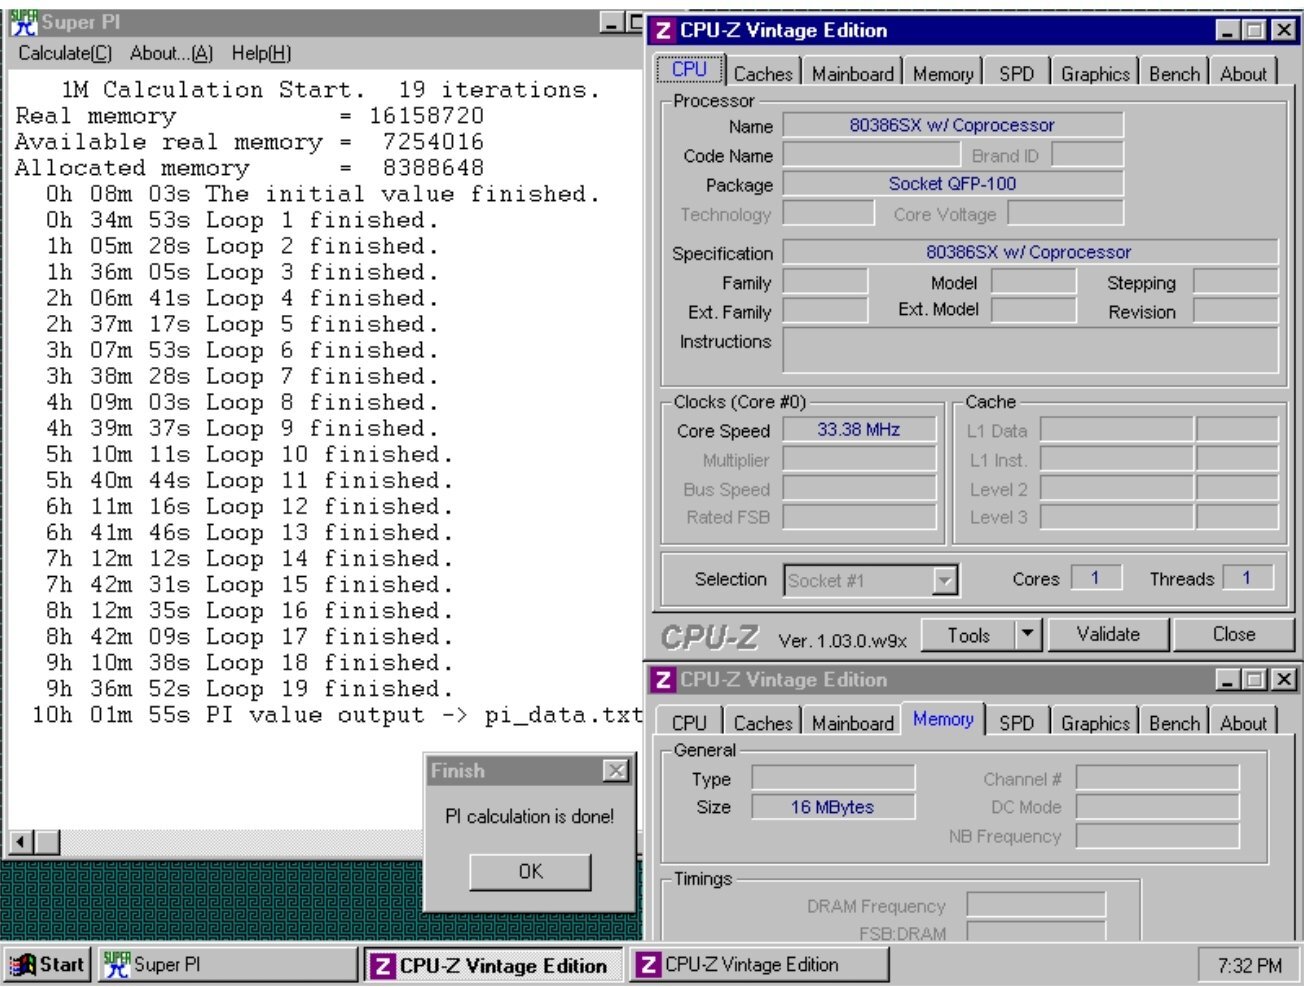Open the Calculate(C) menu in Super PI
The height and width of the screenshot is (987, 1304).
click(65, 54)
